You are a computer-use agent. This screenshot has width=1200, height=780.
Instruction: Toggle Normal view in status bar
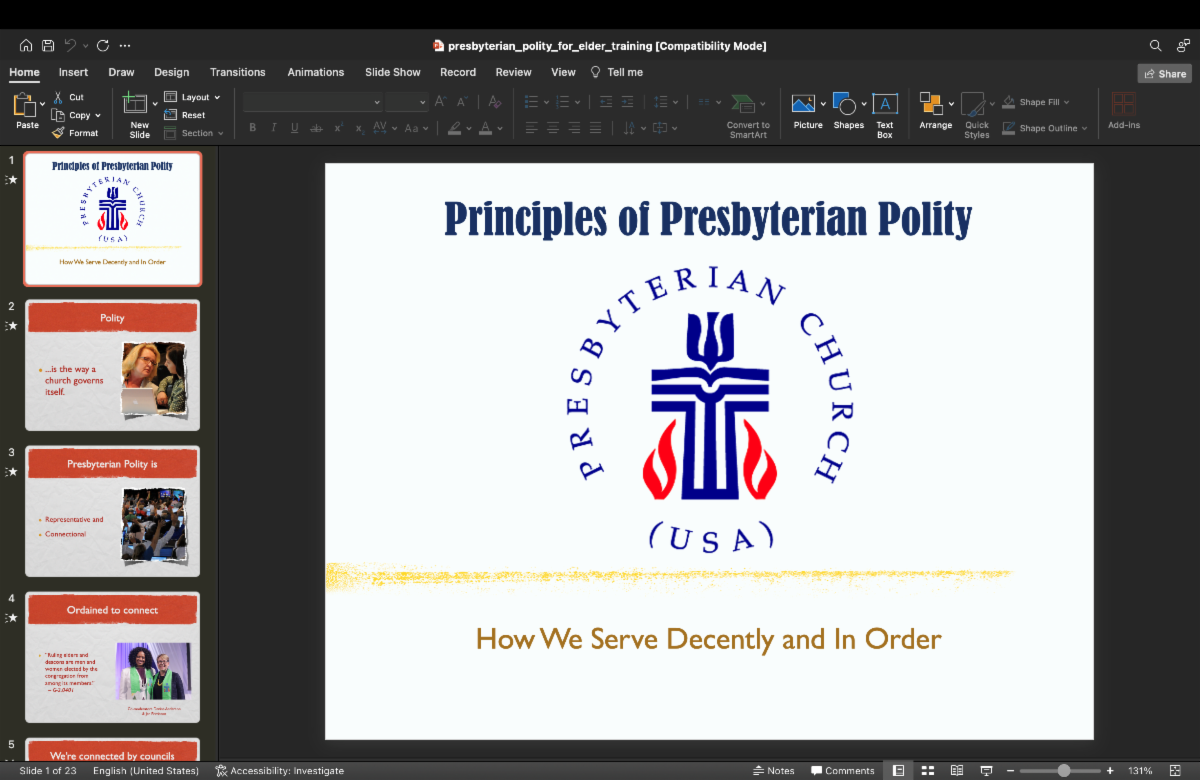coord(898,771)
